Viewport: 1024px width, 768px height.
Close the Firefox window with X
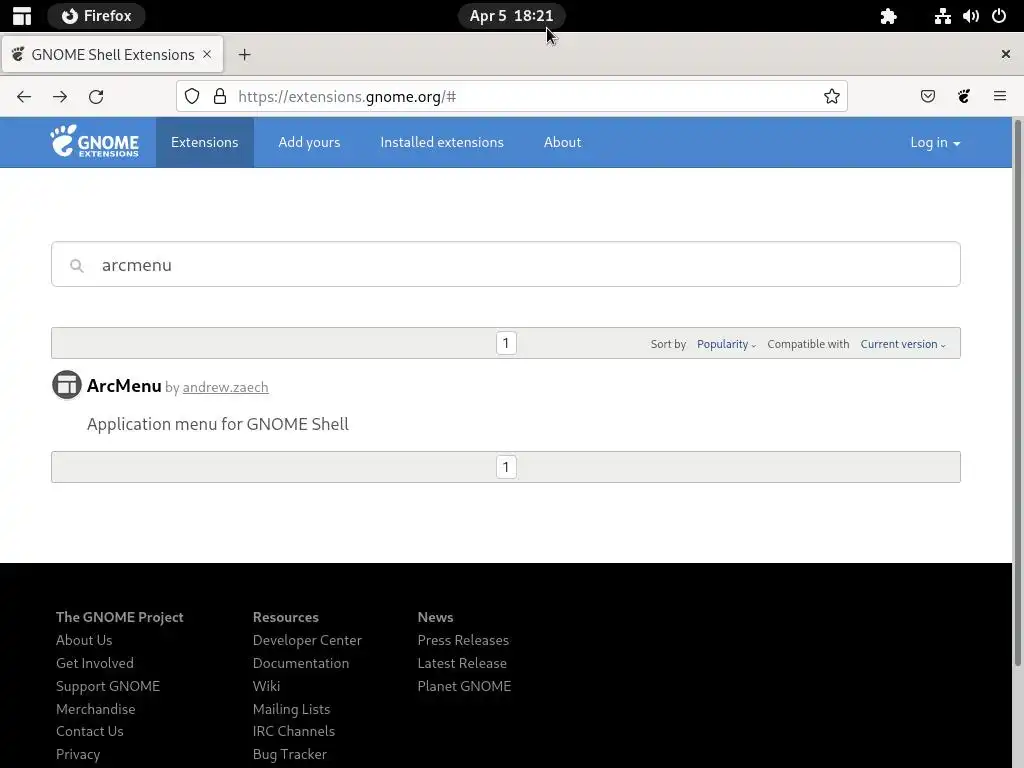tap(1006, 54)
